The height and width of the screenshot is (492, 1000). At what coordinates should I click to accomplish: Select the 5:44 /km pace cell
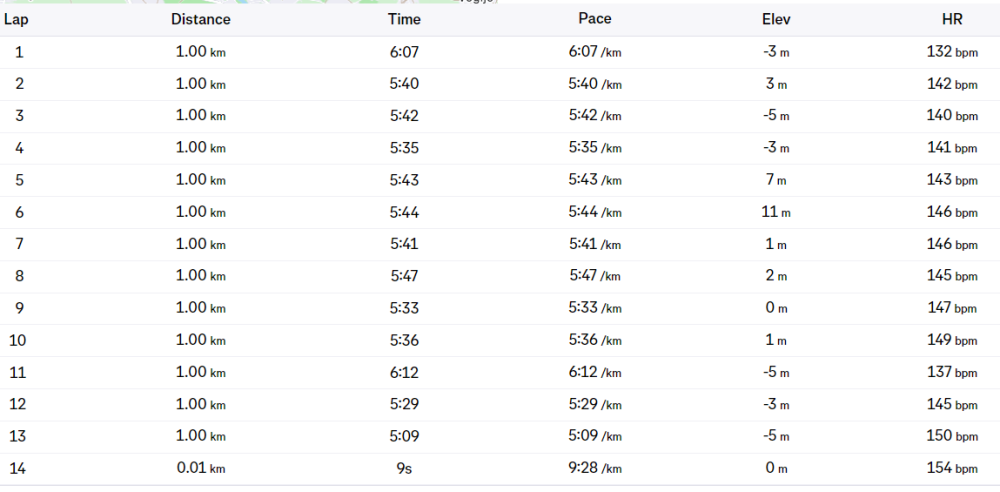tap(594, 212)
